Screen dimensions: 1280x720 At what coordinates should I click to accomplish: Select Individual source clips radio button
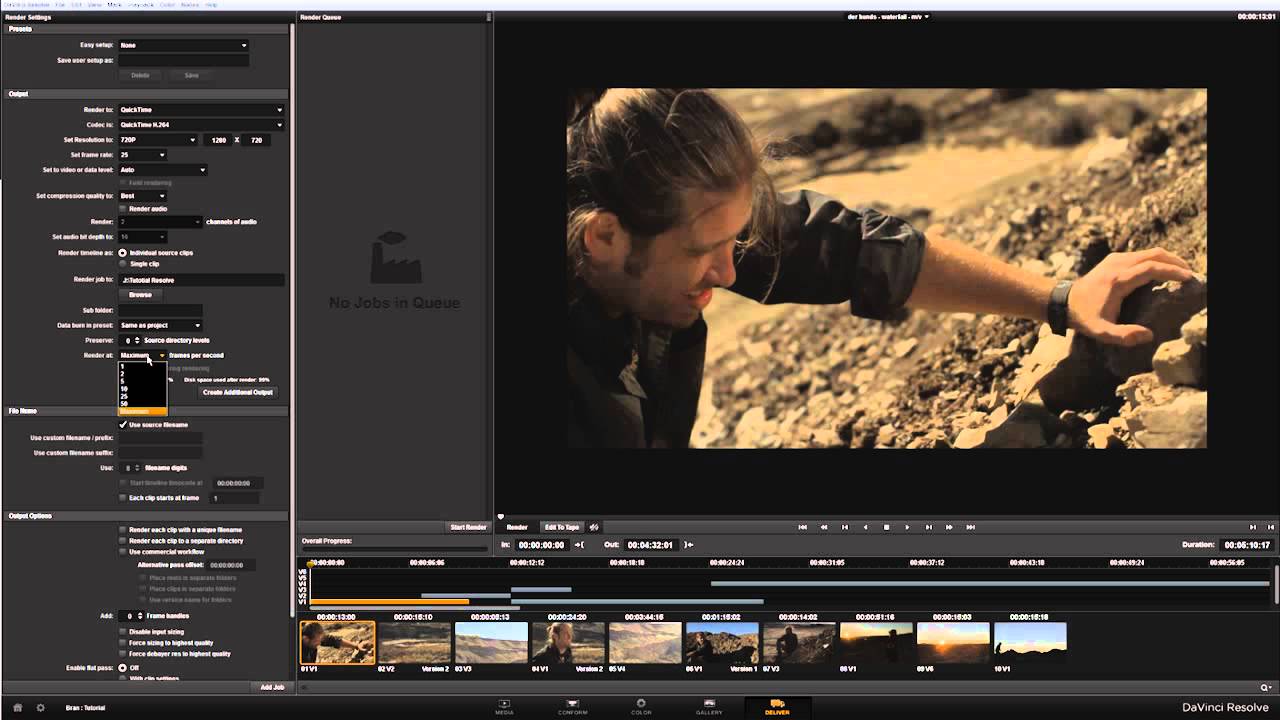tap(123, 253)
